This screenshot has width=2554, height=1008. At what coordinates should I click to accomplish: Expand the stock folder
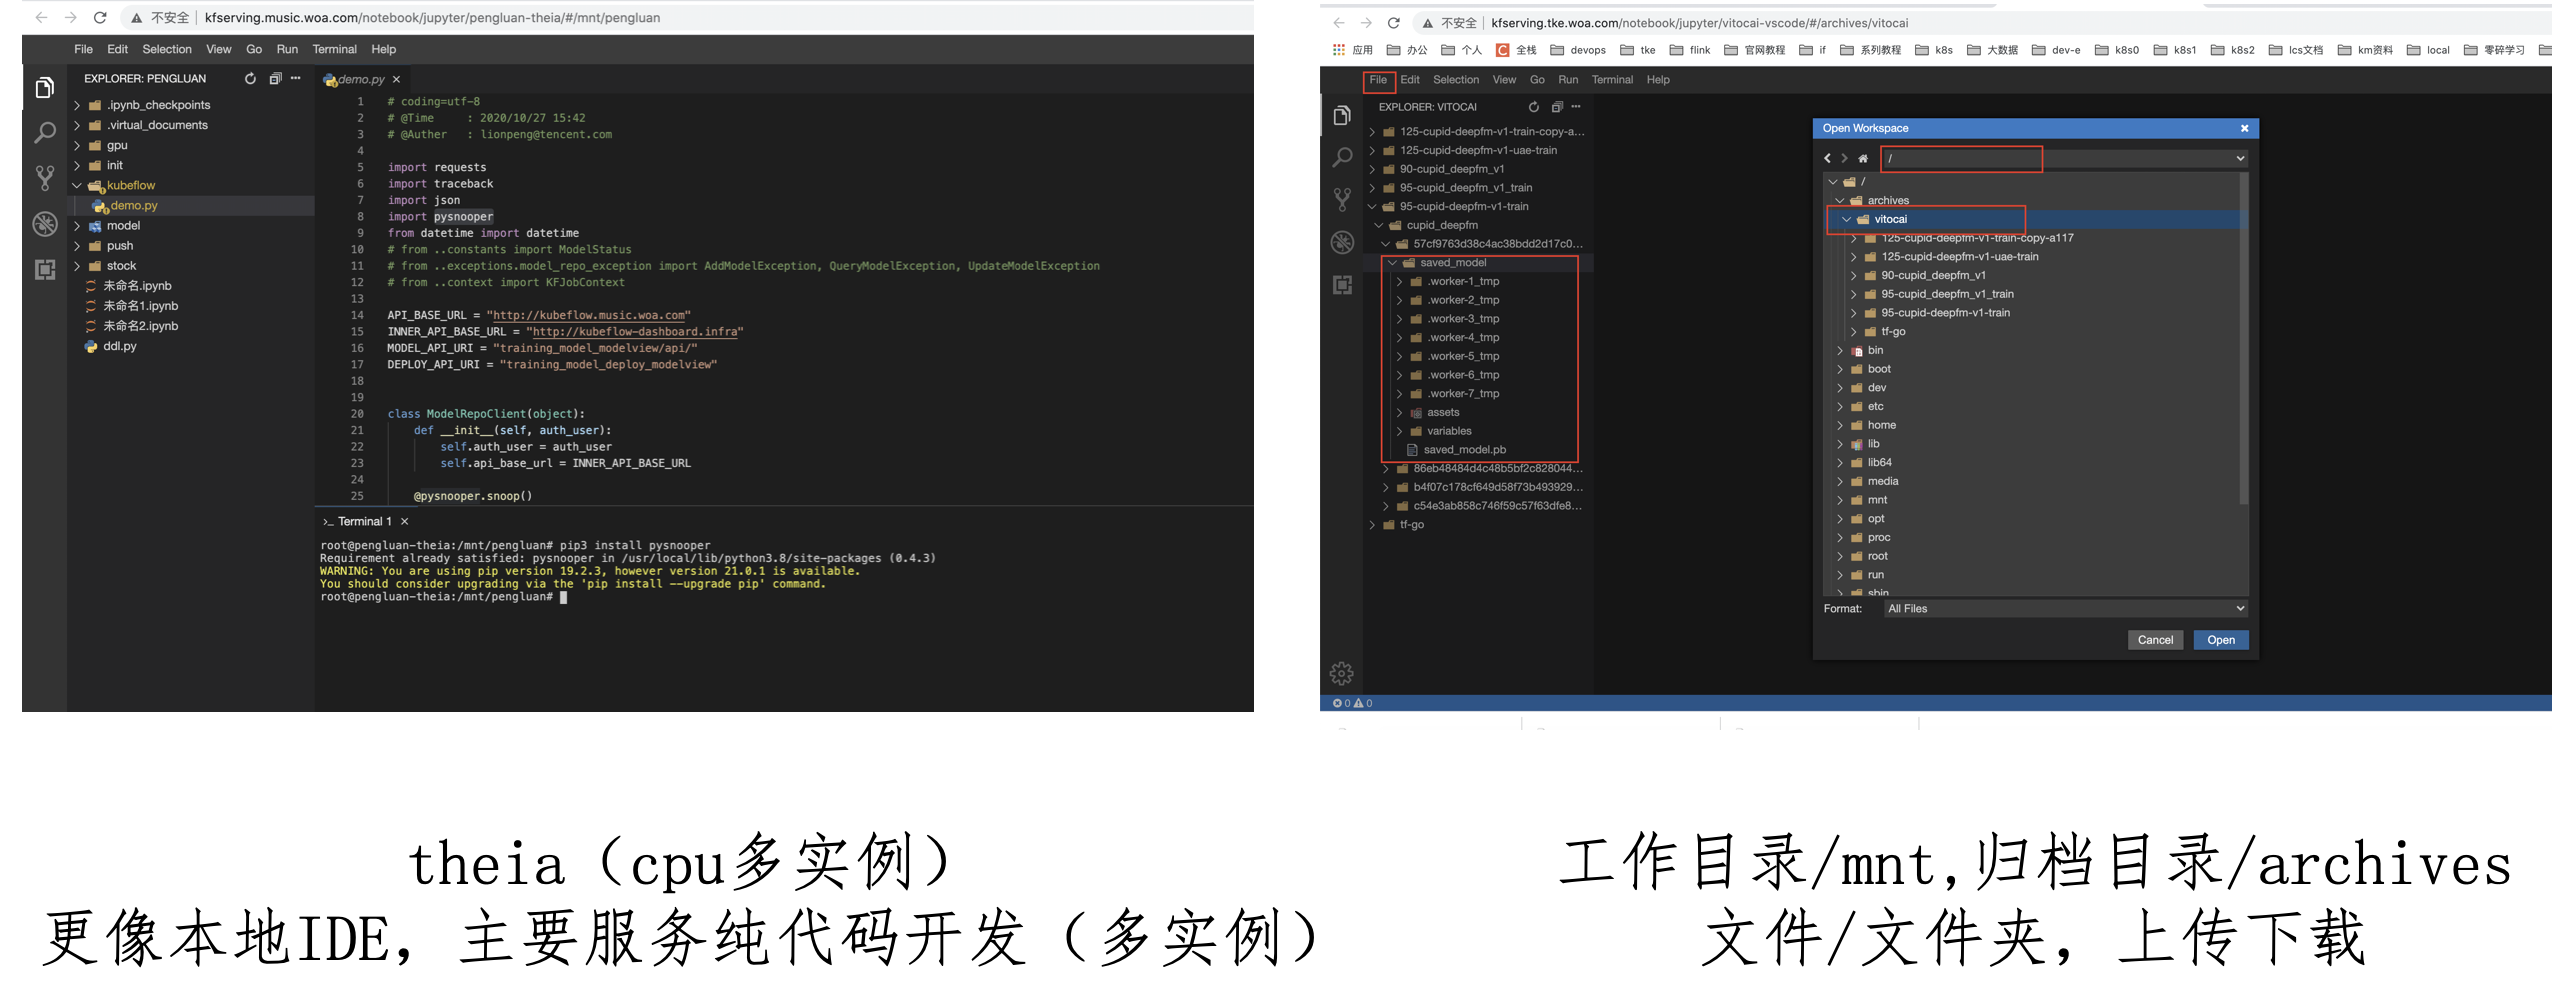click(x=77, y=265)
